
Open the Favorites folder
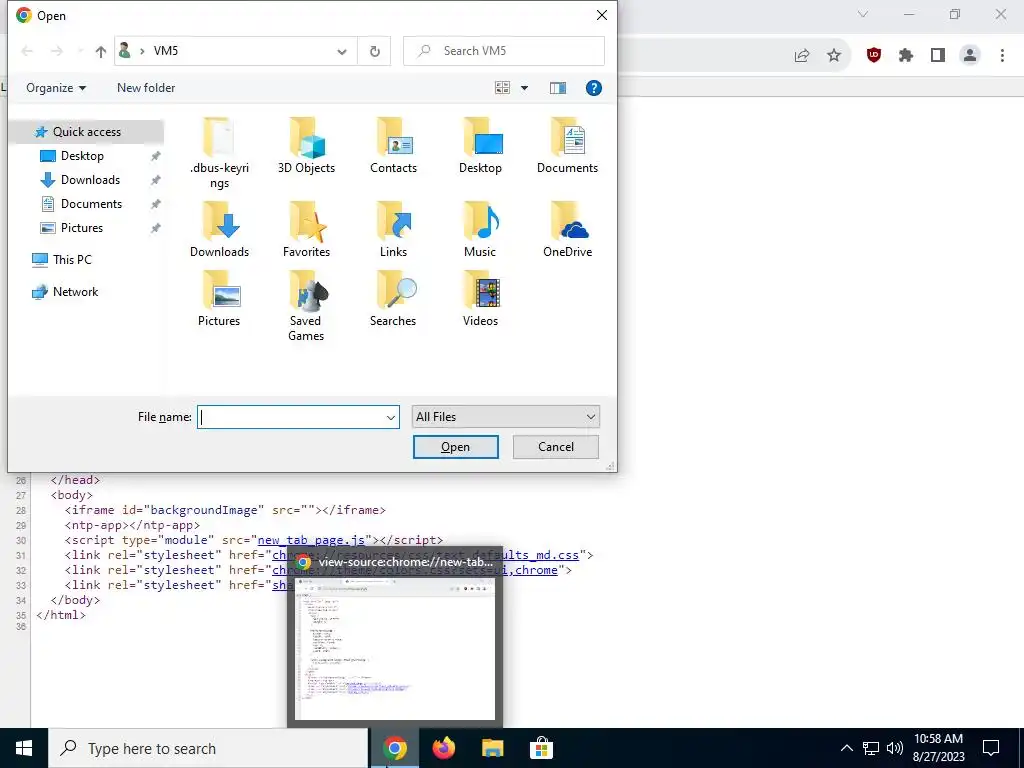click(306, 229)
